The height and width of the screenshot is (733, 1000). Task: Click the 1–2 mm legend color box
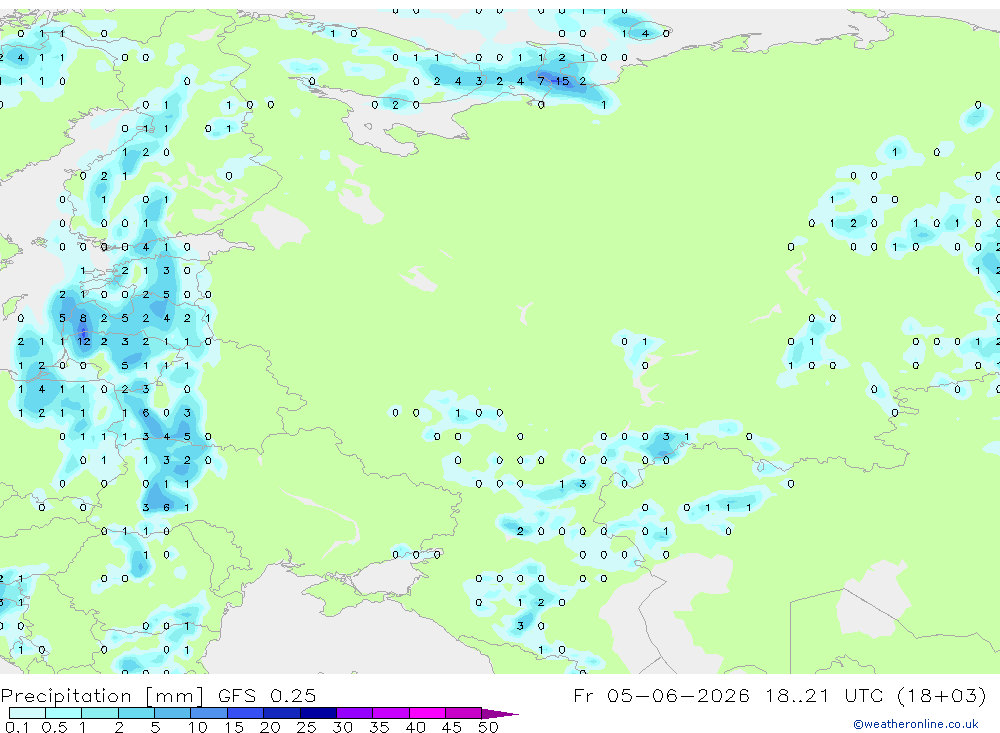[100, 713]
